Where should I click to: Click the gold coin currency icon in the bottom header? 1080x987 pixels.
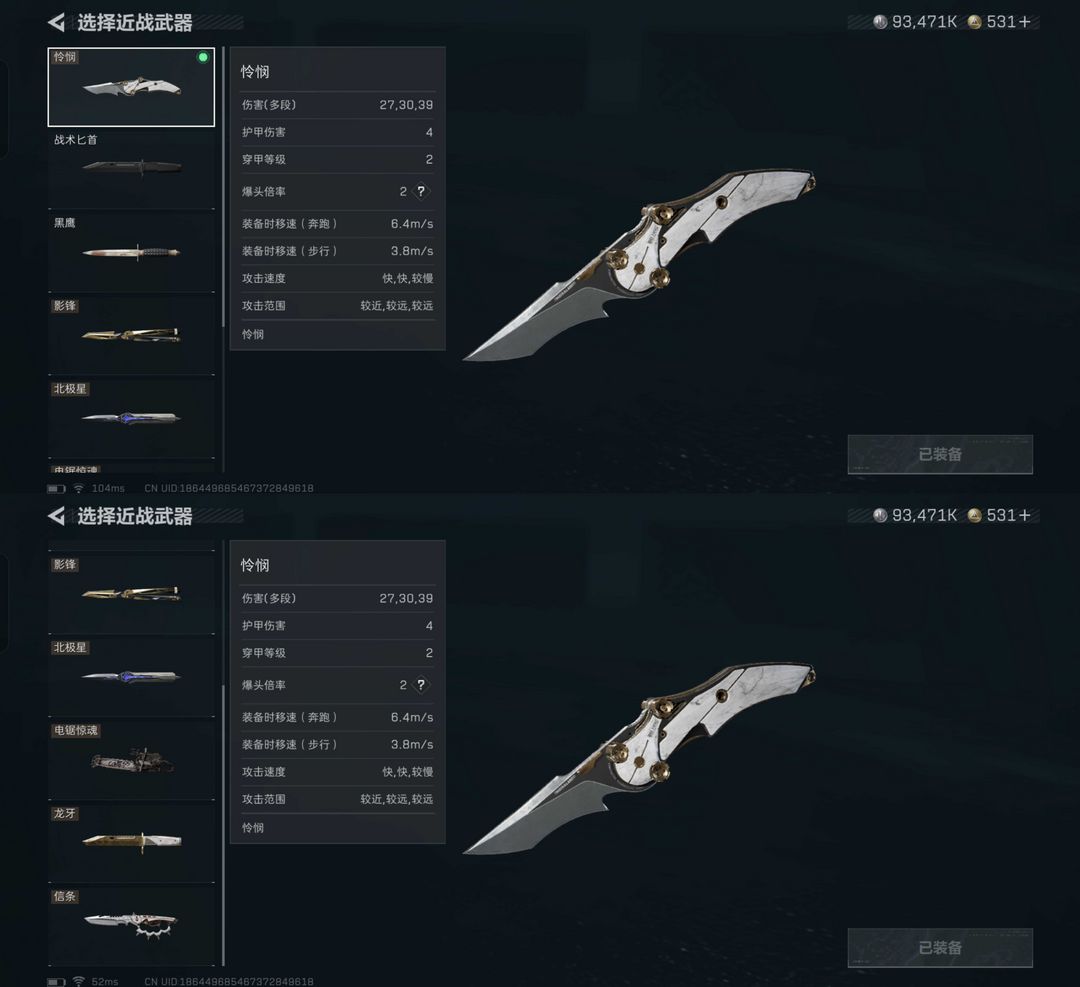click(974, 515)
